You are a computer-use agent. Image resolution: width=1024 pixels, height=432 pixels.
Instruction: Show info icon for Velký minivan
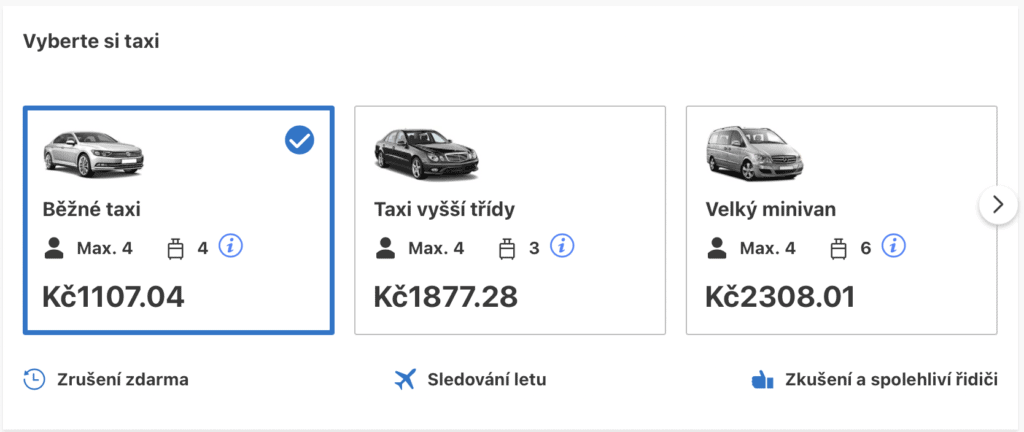(x=894, y=246)
